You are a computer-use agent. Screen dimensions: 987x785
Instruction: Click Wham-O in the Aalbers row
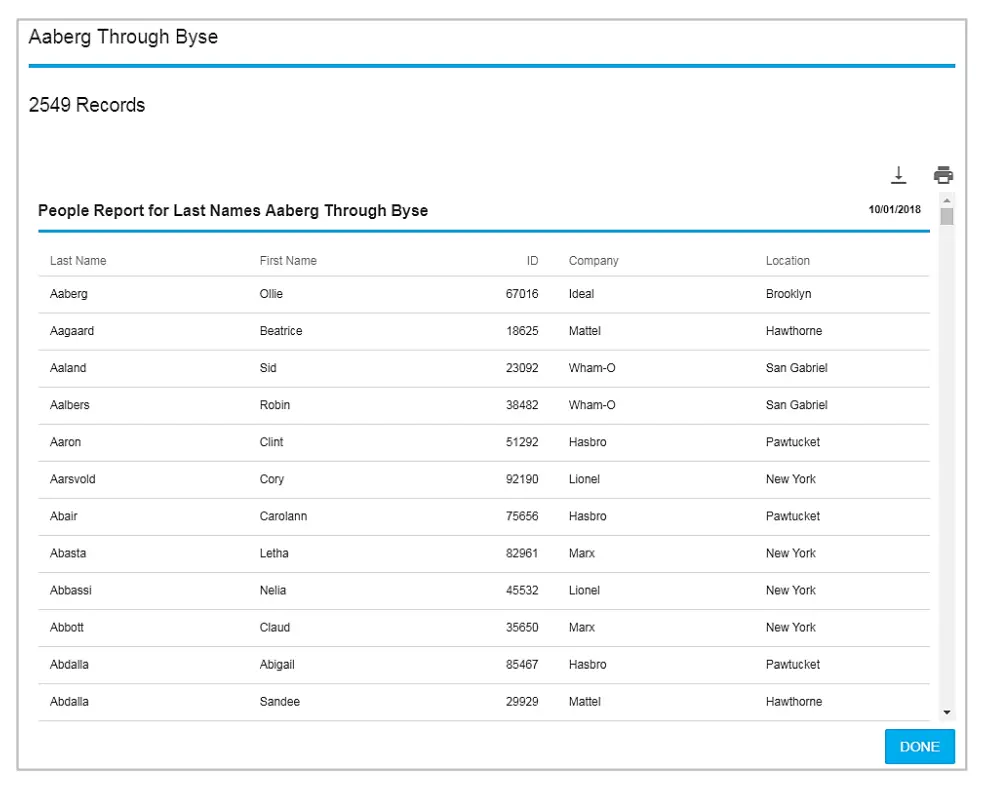pos(592,405)
